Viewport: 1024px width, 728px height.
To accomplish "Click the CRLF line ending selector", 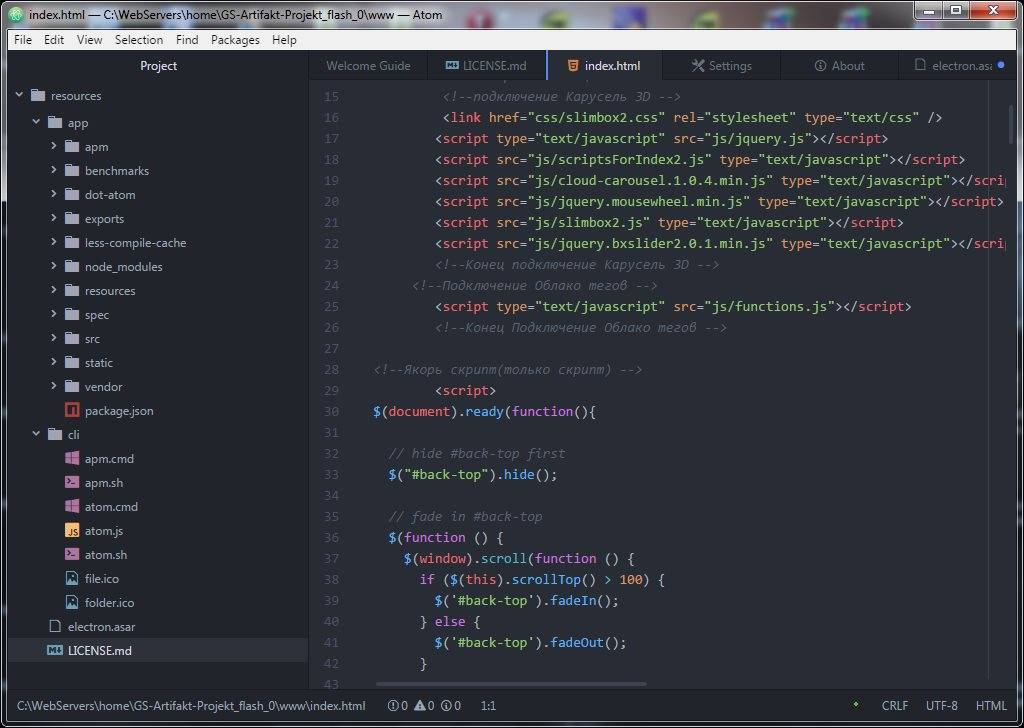I will pyautogui.click(x=895, y=706).
